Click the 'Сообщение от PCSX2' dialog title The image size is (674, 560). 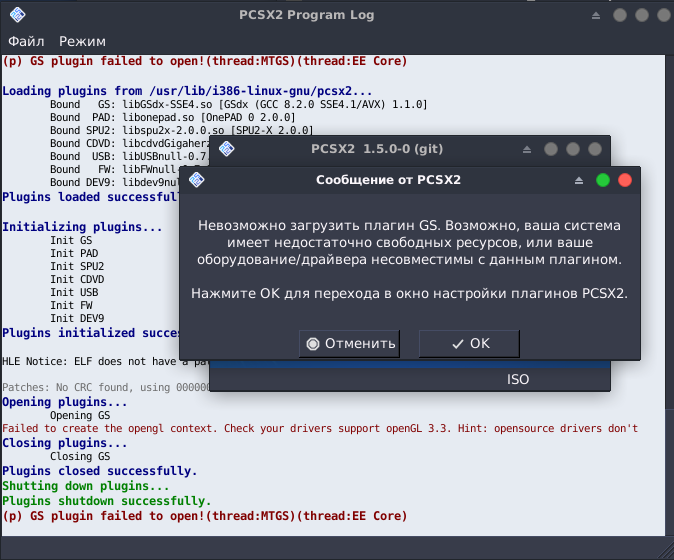click(388, 180)
